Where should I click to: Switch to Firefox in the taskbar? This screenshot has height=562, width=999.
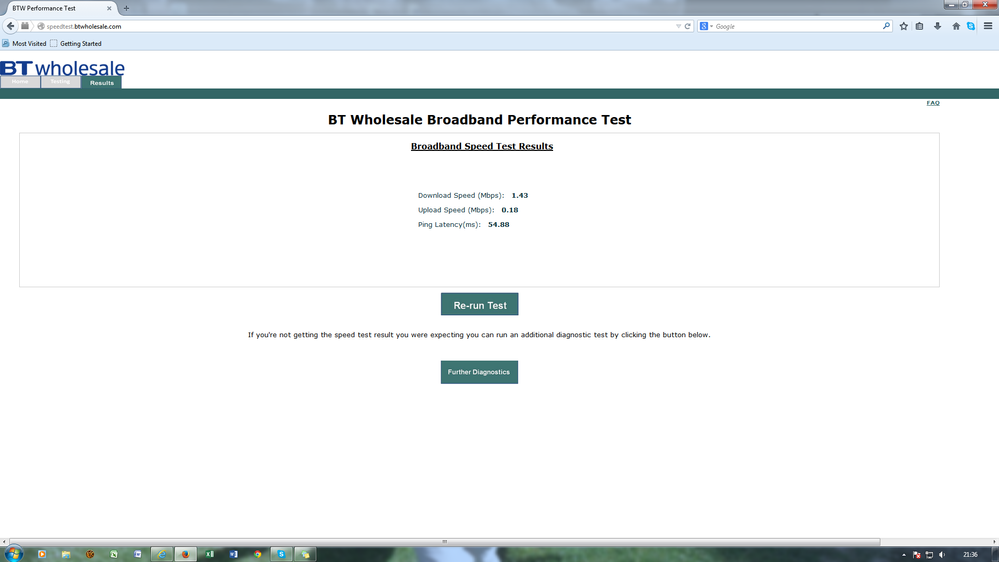click(x=185, y=554)
